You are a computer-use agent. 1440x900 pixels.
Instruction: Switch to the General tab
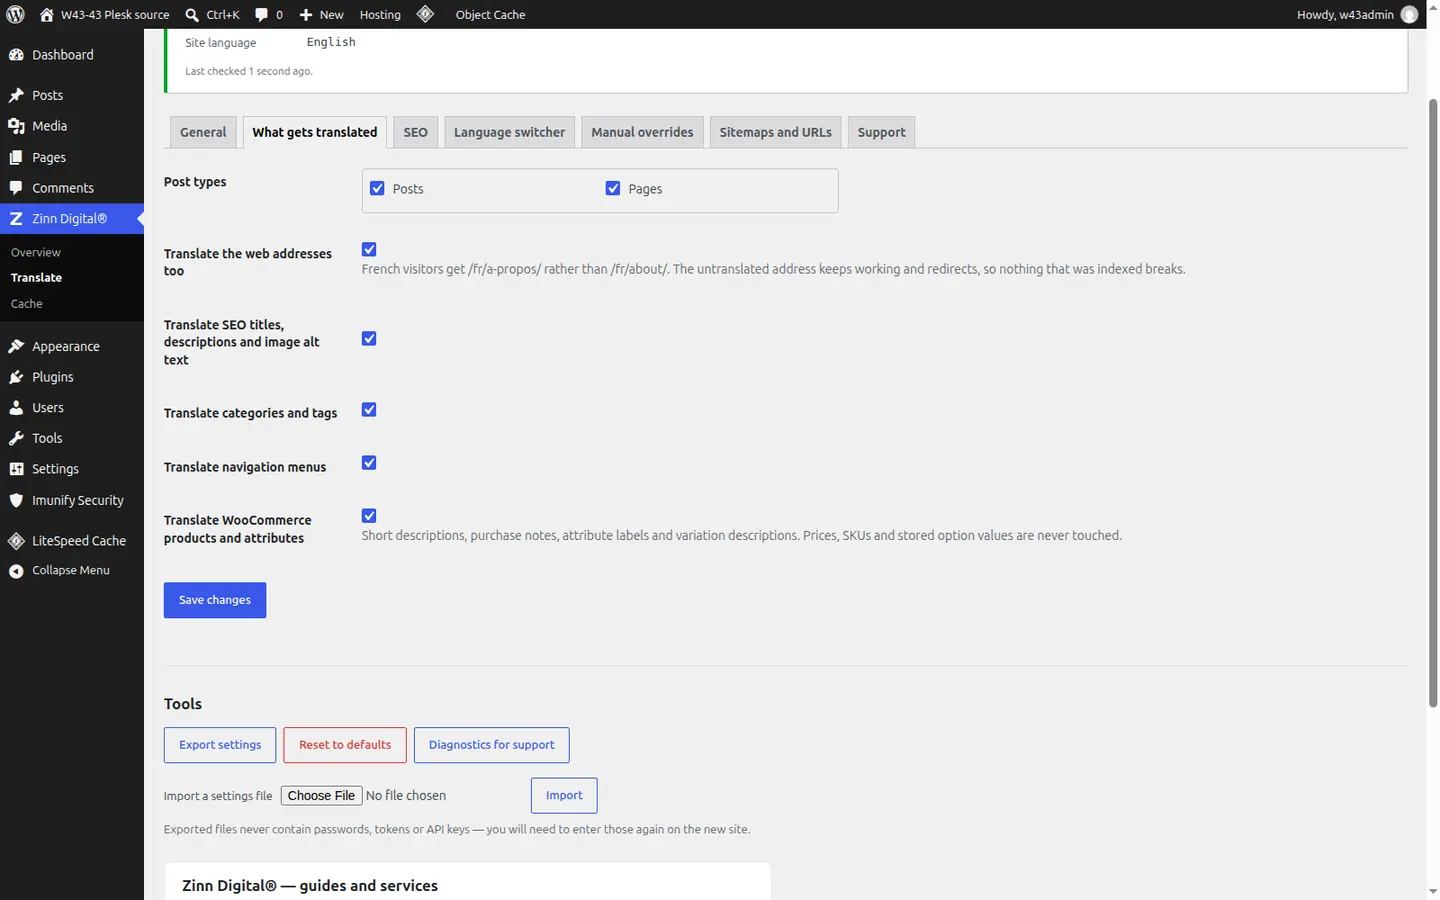[203, 132]
